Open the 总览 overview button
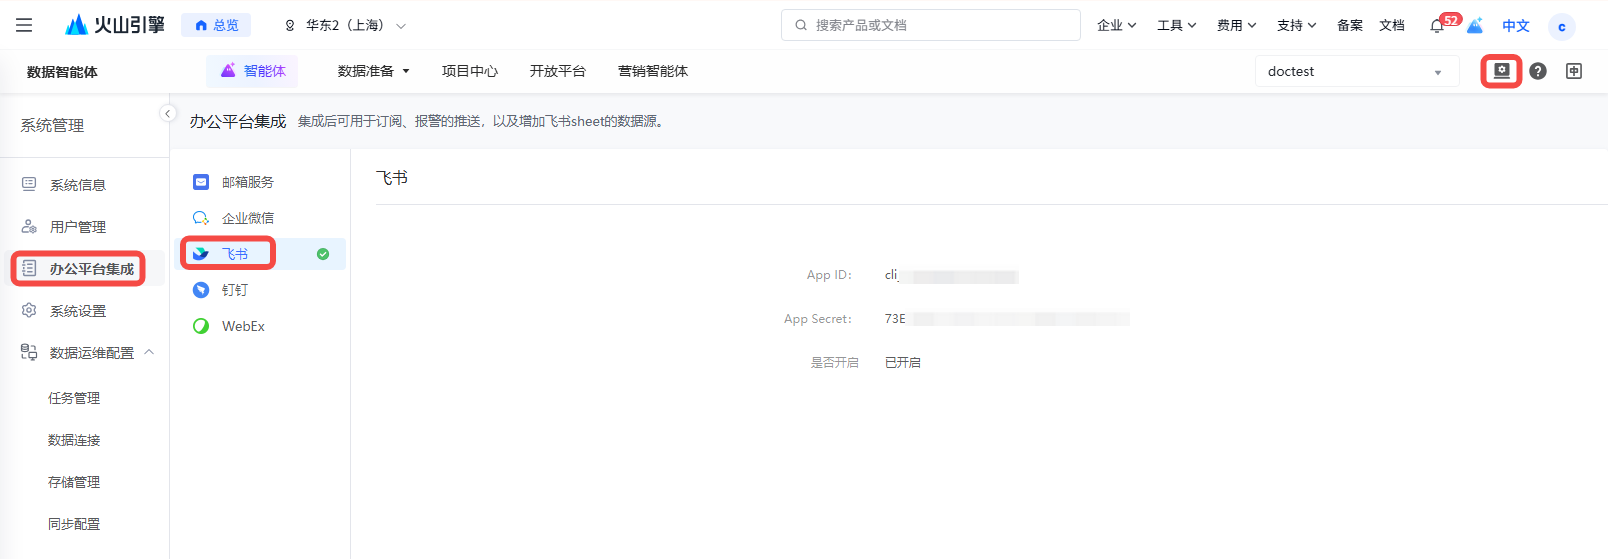Viewport: 1608px width, 559px height. 216,25
